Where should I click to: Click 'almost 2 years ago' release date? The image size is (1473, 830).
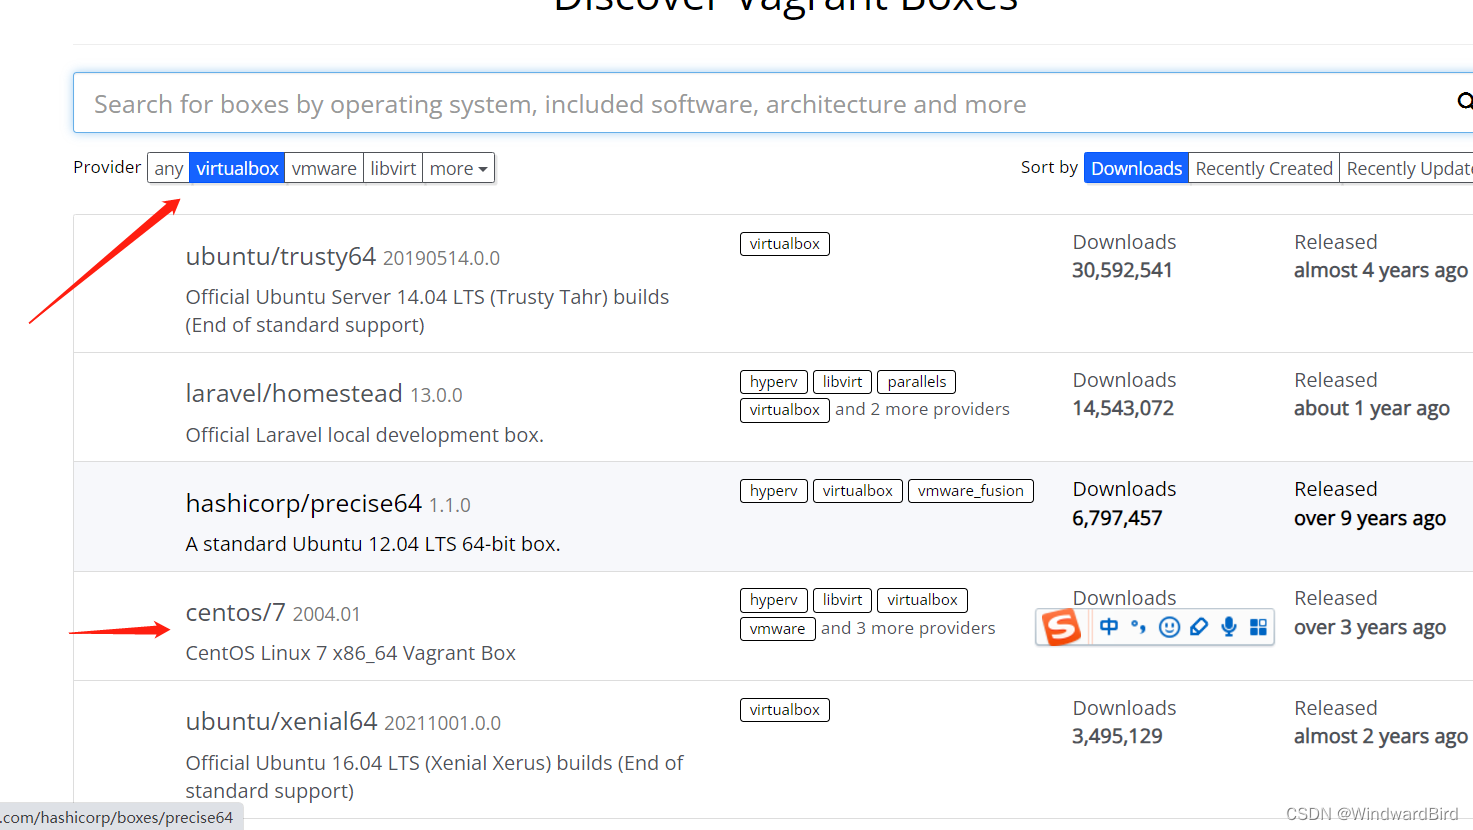1381,736
